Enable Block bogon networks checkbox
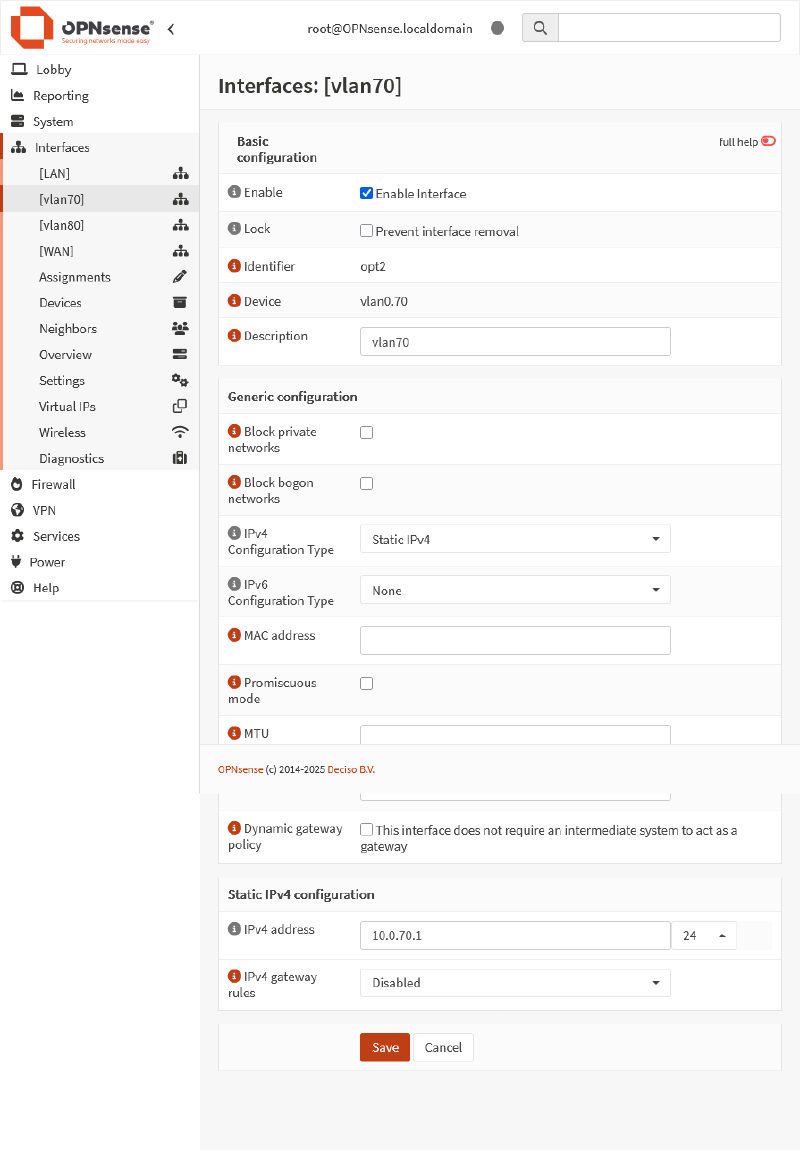800x1150 pixels. coord(366,483)
